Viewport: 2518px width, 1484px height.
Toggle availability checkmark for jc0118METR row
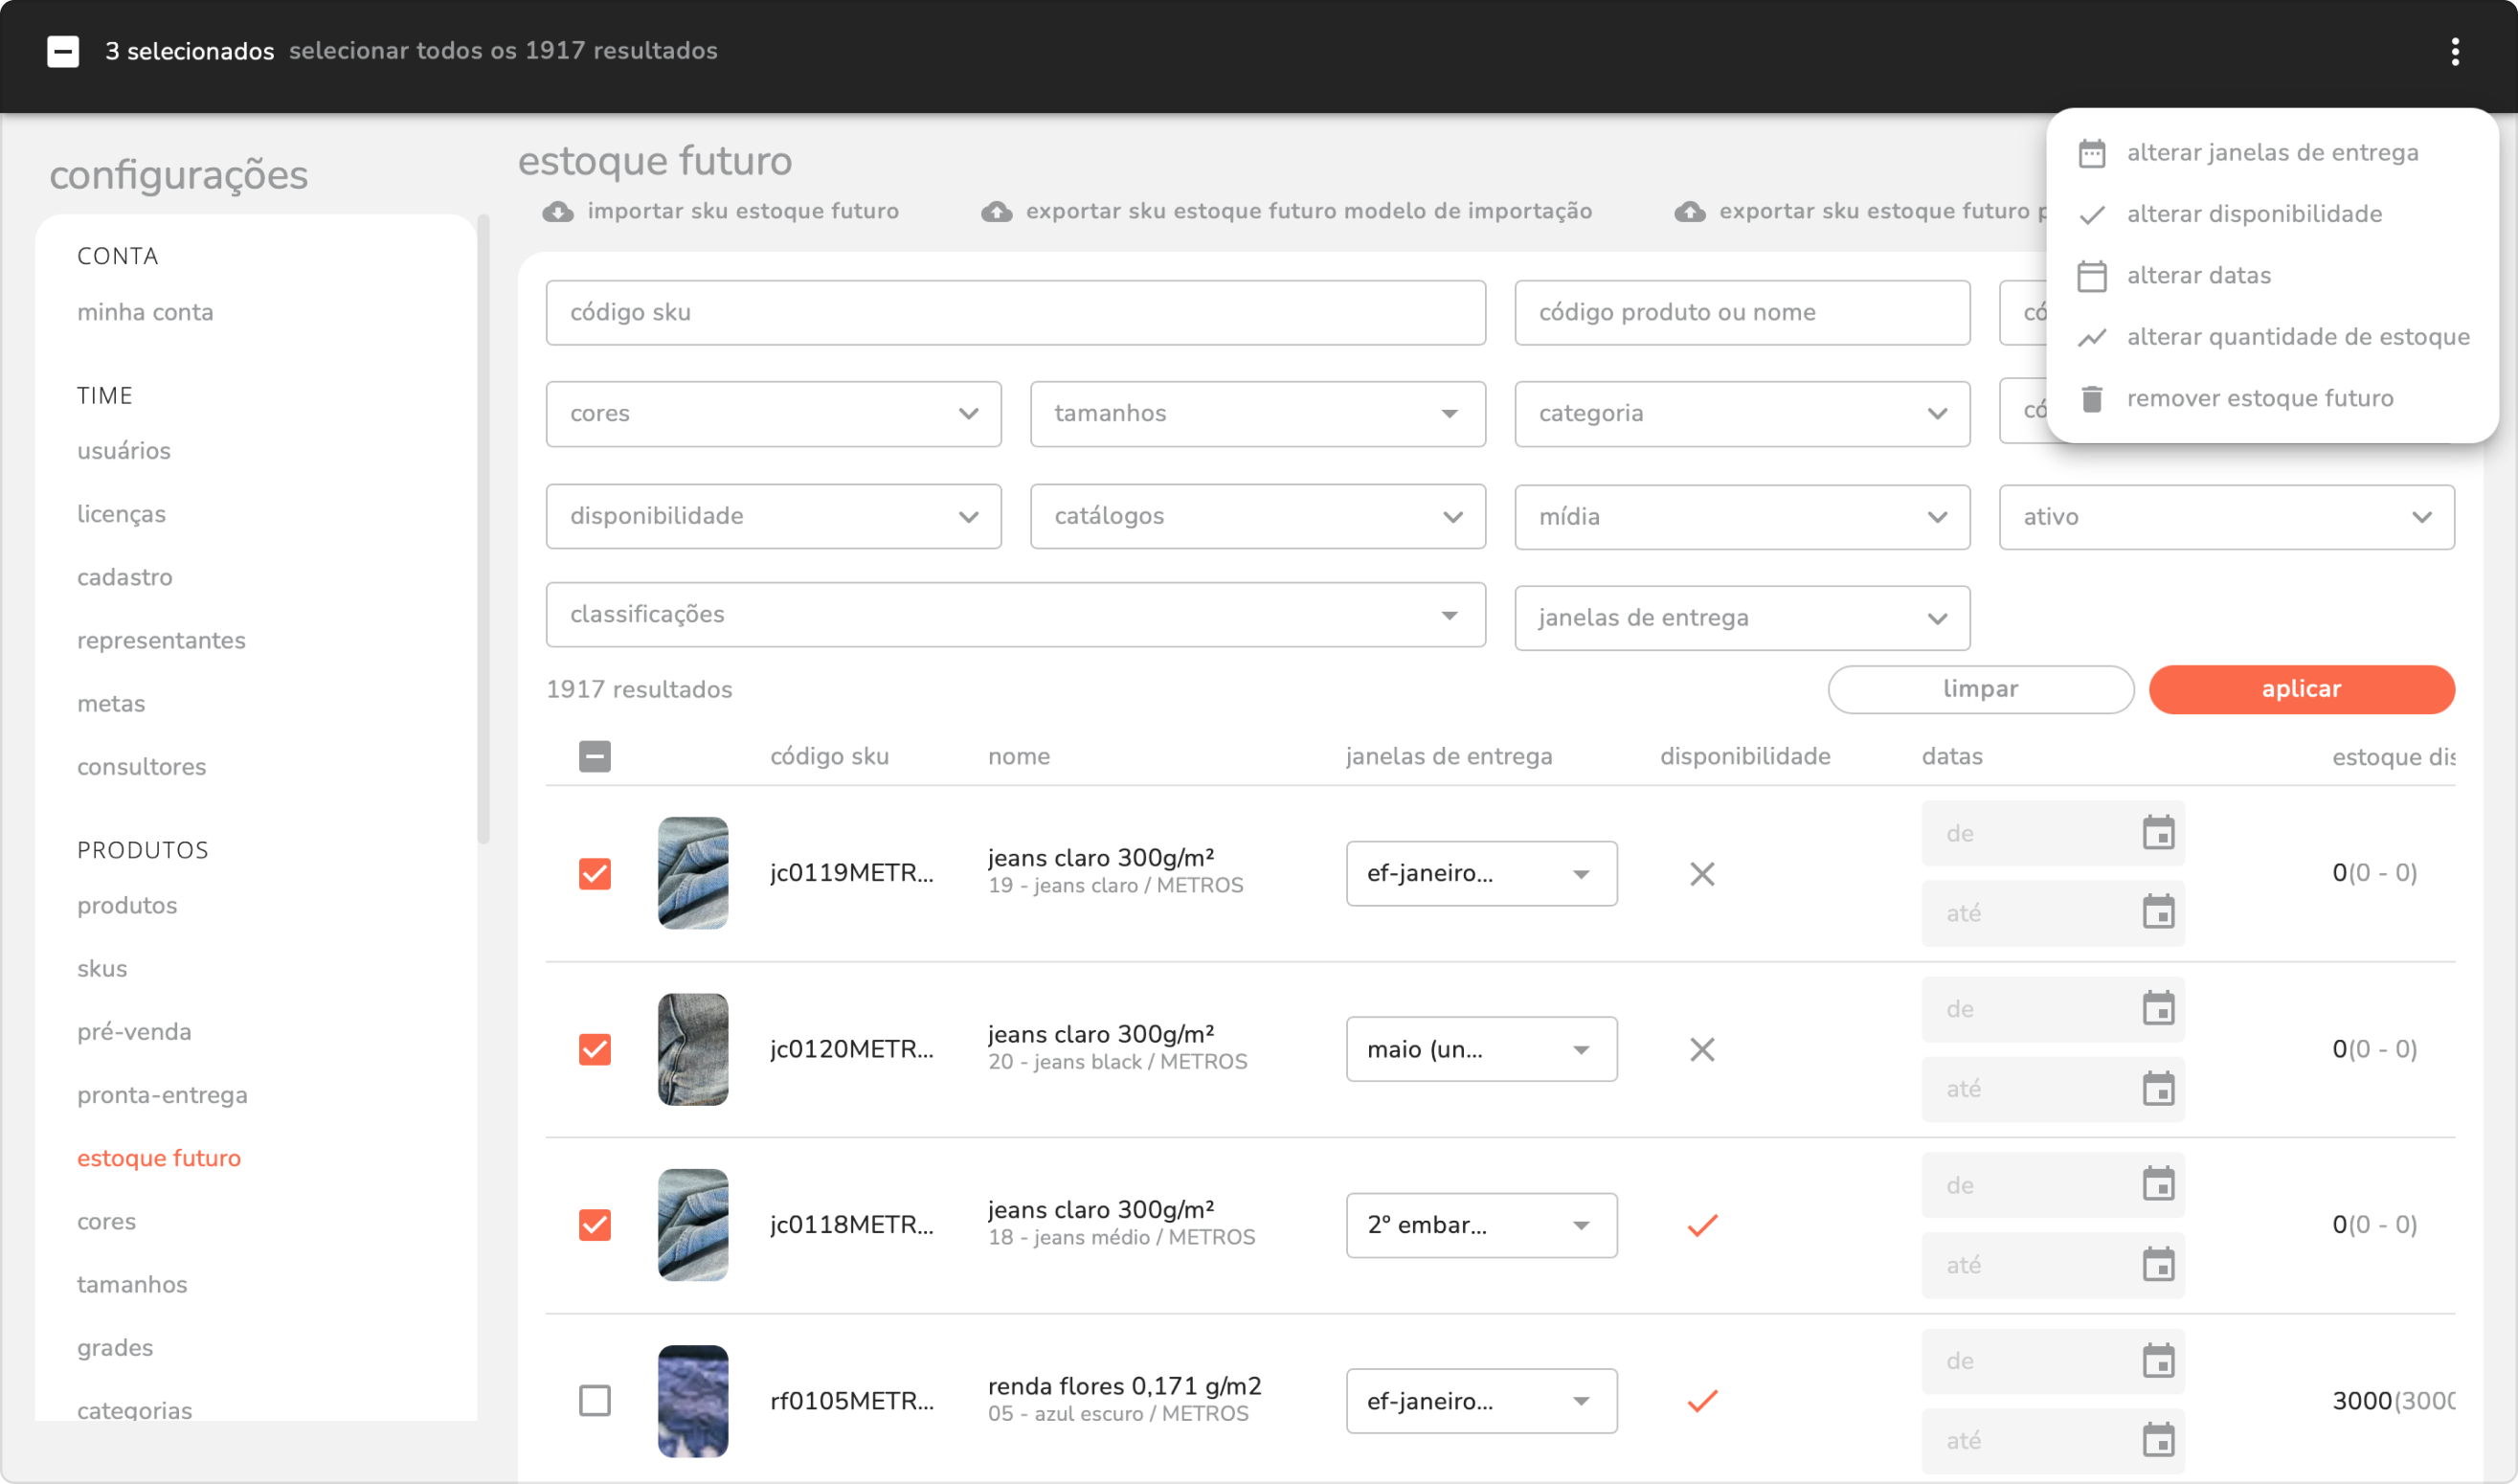pos(1702,1225)
